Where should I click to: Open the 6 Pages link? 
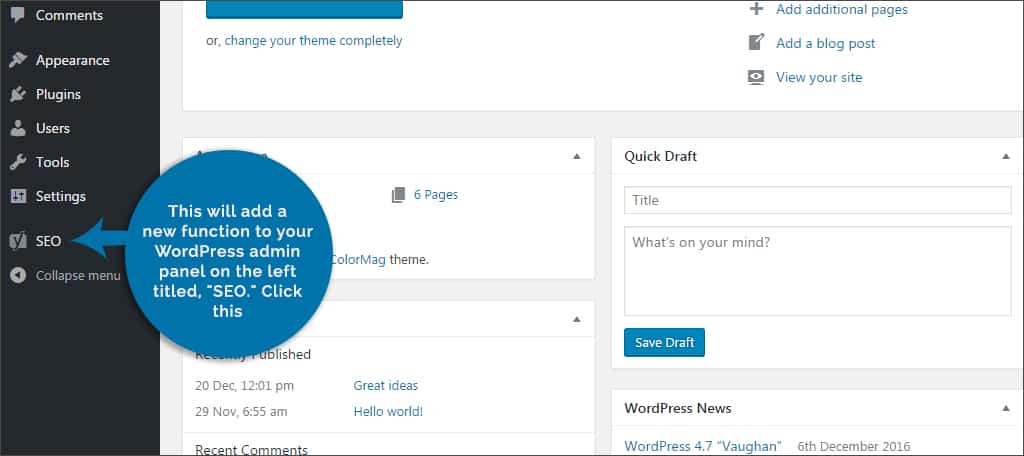point(436,195)
